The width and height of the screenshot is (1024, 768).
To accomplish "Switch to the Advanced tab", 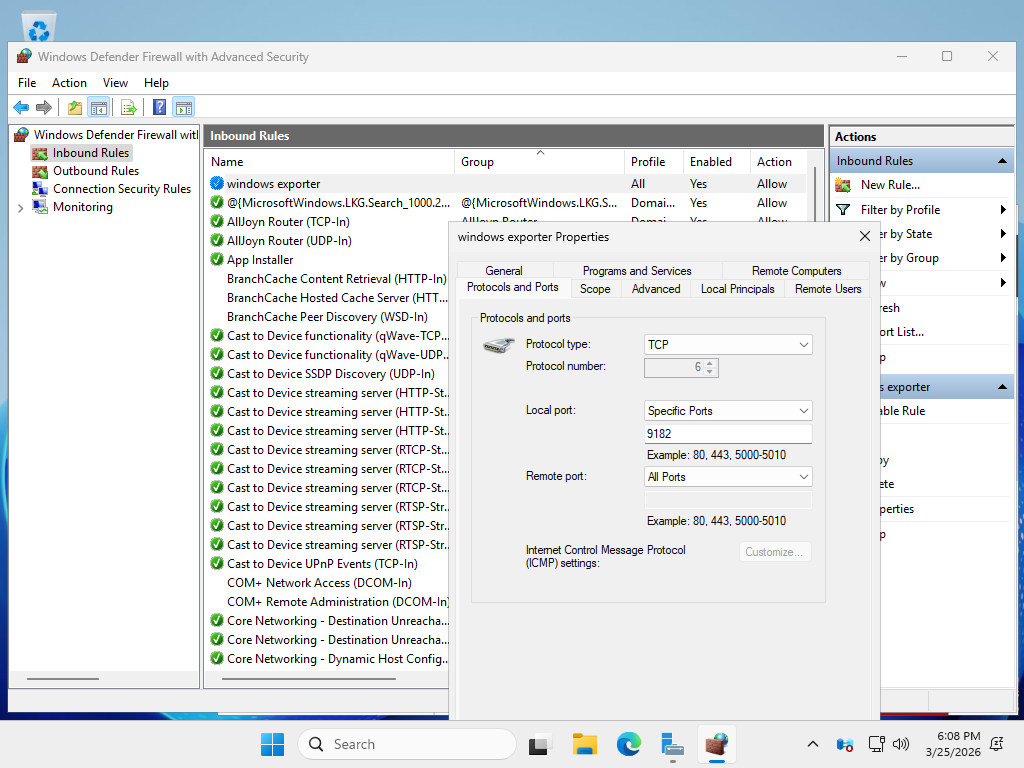I will 656,289.
